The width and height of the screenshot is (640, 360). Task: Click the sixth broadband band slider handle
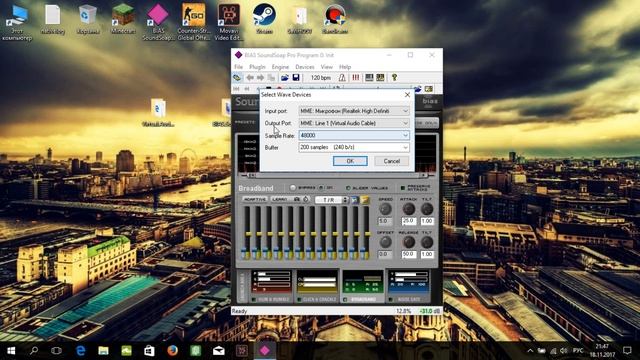coord(302,234)
